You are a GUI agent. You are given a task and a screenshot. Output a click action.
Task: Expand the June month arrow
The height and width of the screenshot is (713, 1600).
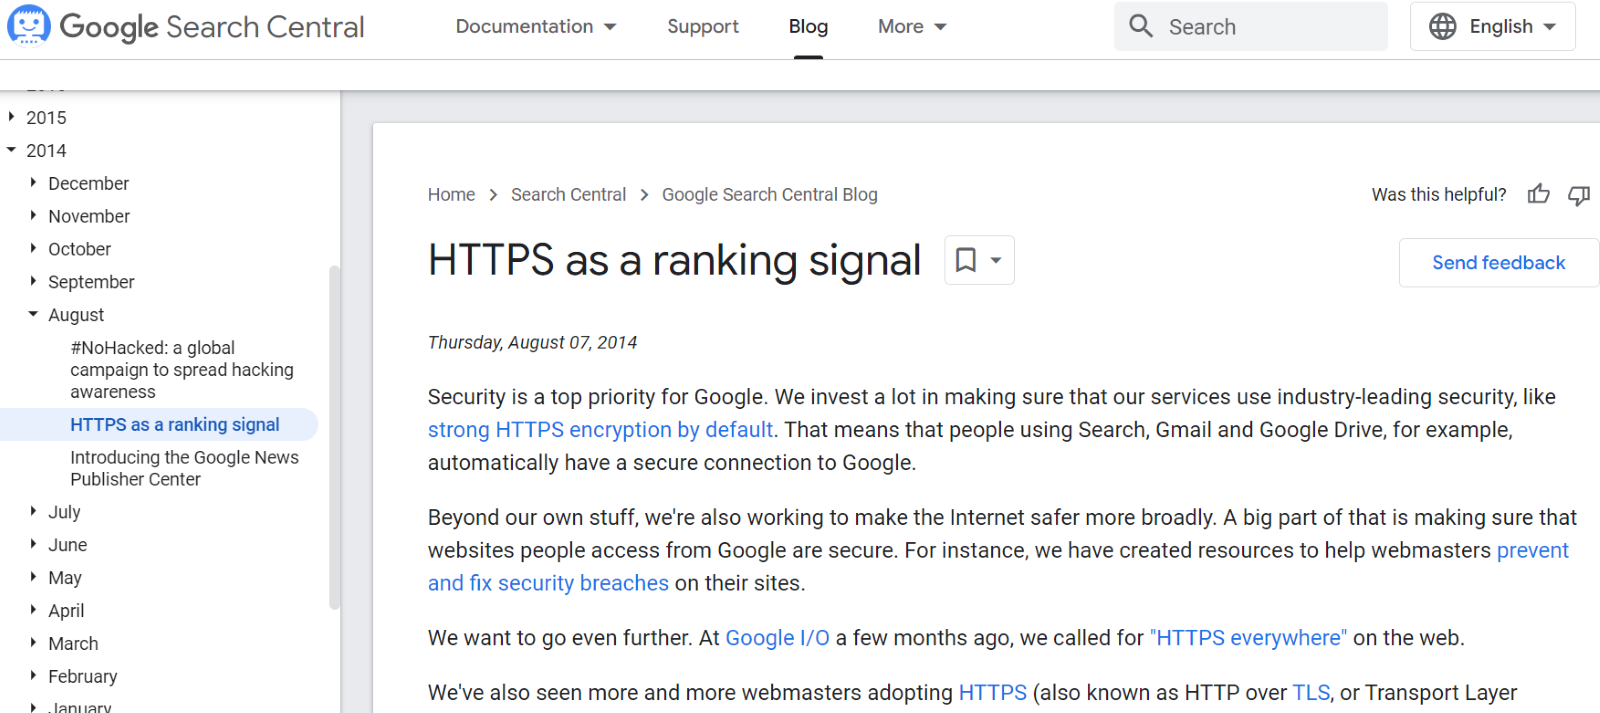coord(33,544)
